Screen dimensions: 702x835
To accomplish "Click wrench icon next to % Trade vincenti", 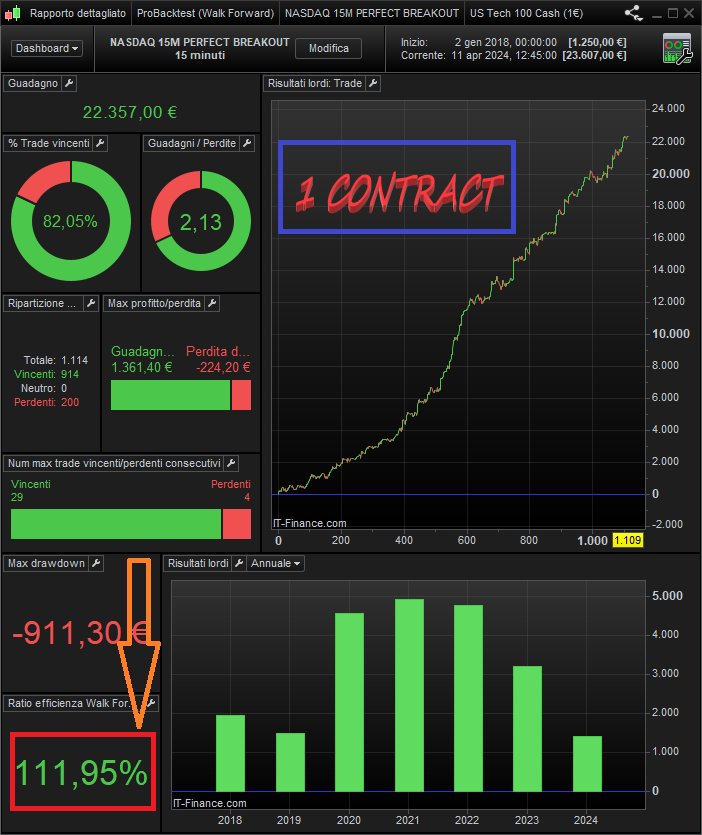I will (x=100, y=143).
